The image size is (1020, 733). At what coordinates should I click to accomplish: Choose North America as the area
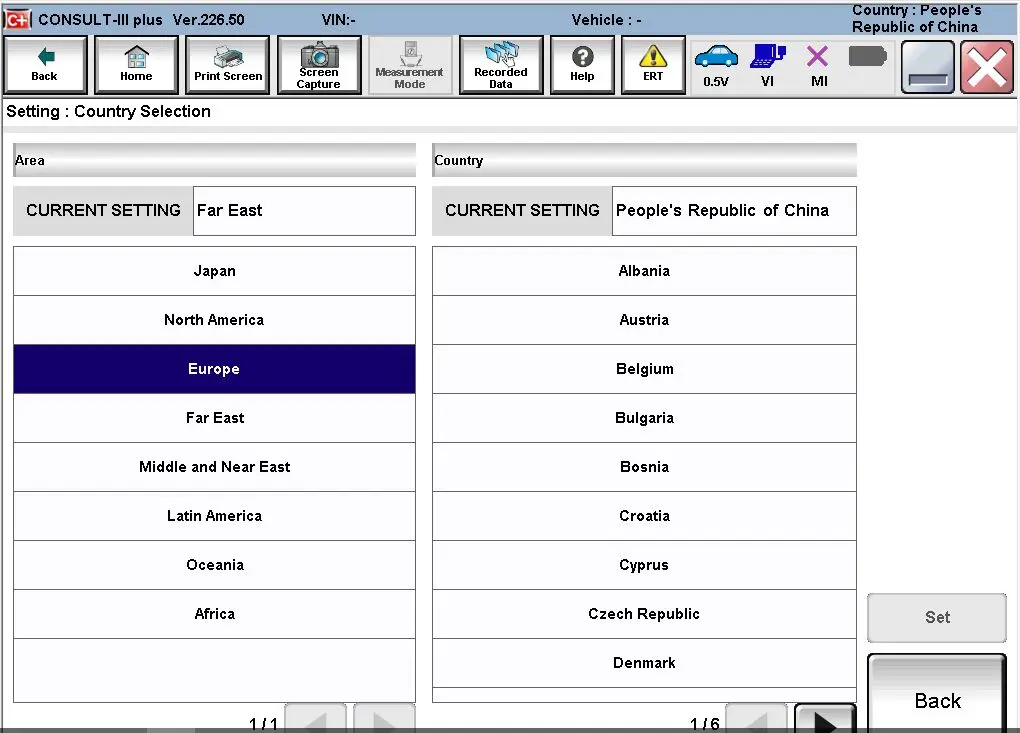point(214,320)
